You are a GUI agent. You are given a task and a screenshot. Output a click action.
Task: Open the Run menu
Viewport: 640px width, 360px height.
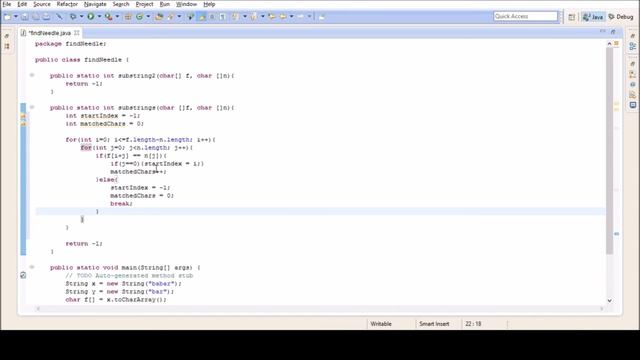(x=165, y=4)
